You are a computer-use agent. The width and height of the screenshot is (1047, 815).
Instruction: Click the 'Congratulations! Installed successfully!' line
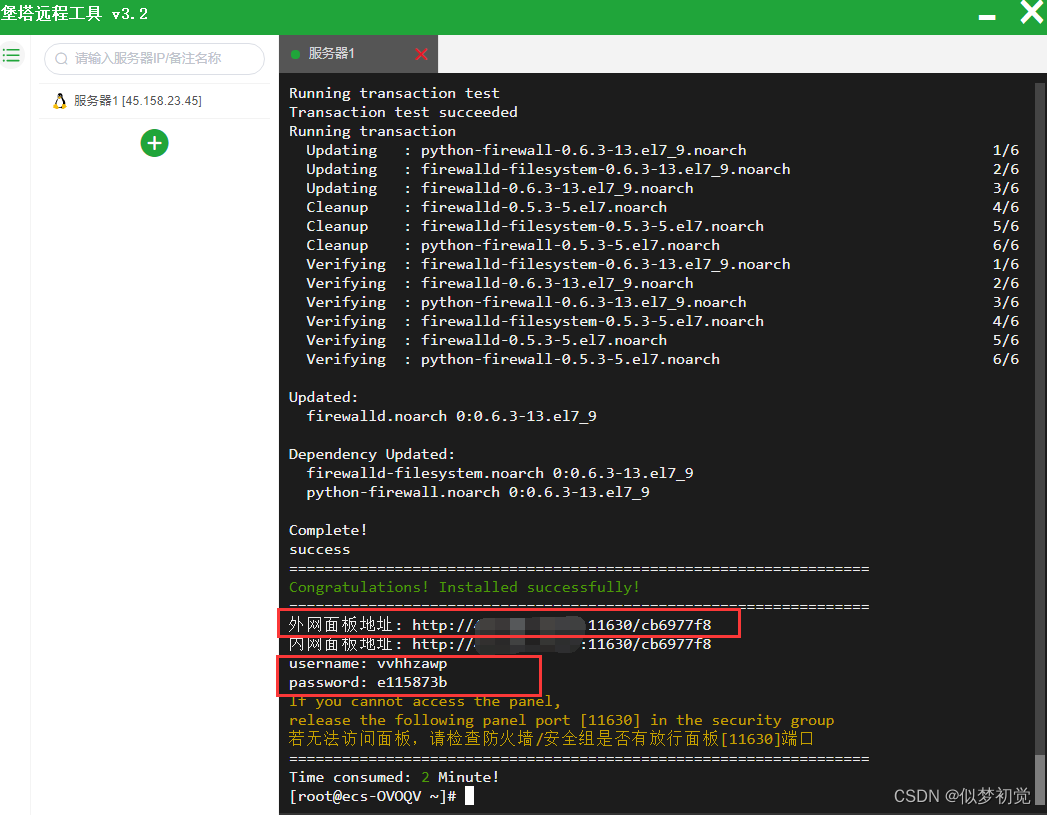pos(464,587)
